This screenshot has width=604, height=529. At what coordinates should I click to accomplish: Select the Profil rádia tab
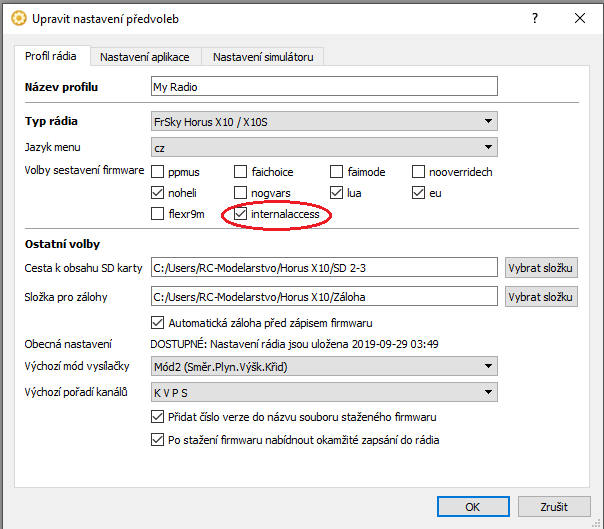click(x=52, y=56)
